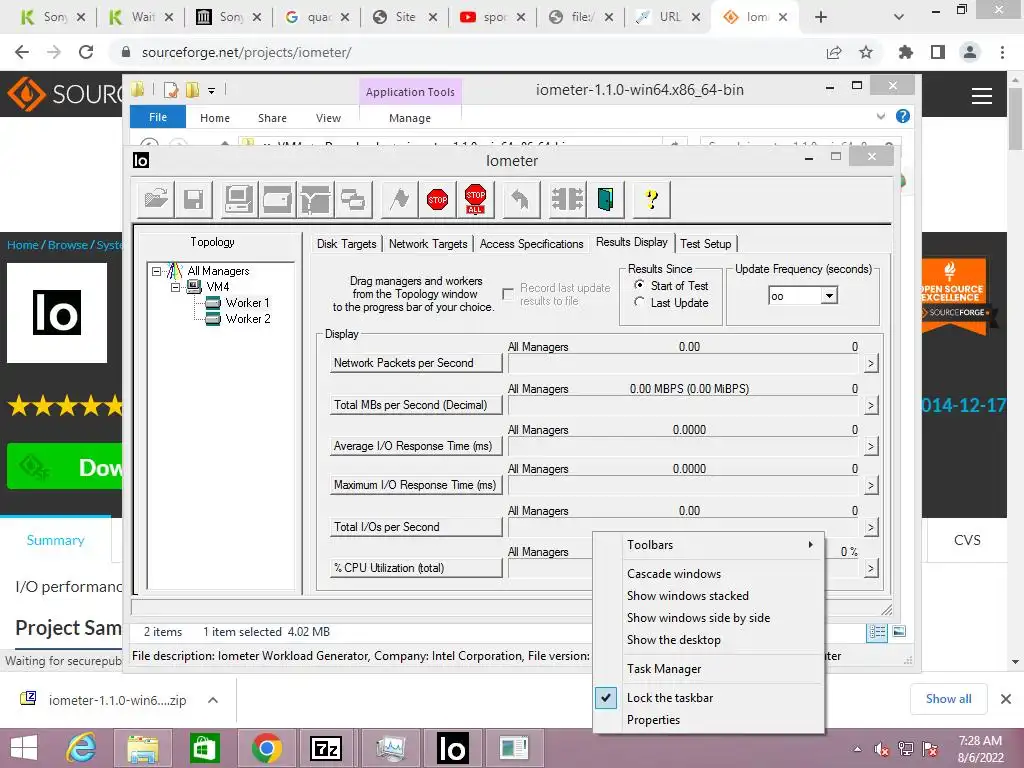Image resolution: width=1024 pixels, height=768 pixels.
Task: Select Start of Test radio button
Action: (x=639, y=285)
